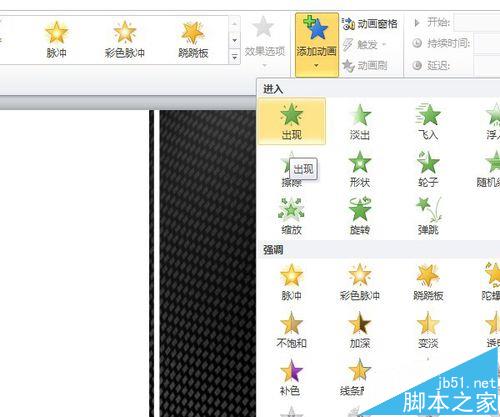
Task: Choose the 变淡 emphasis animation
Action: pyautogui.click(x=428, y=330)
